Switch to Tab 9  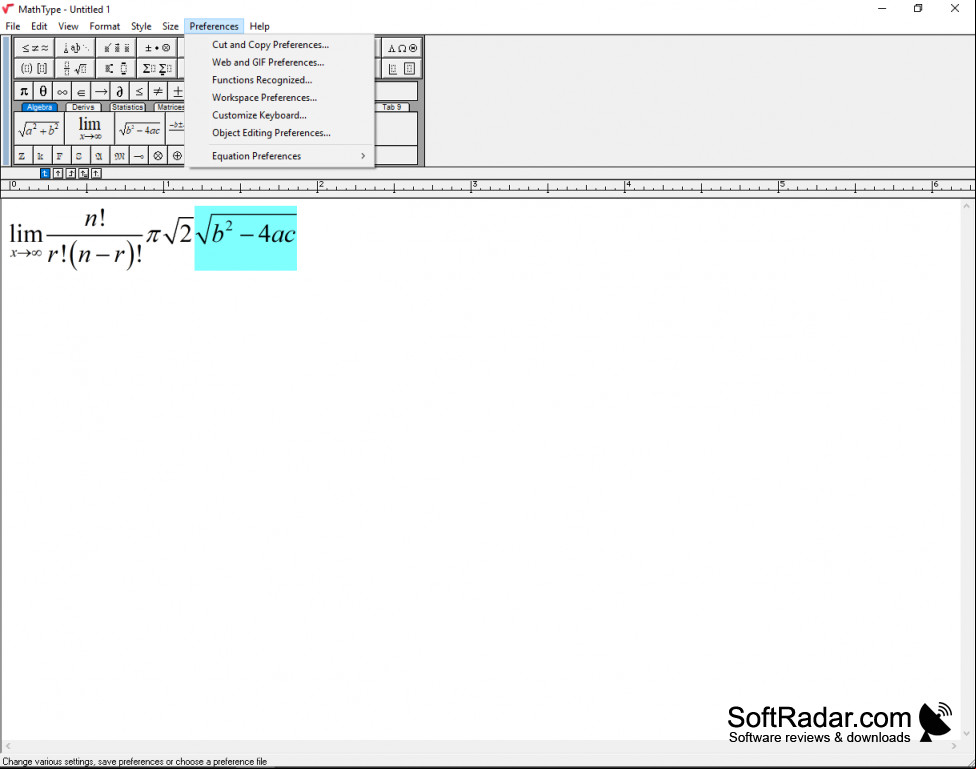[392, 107]
